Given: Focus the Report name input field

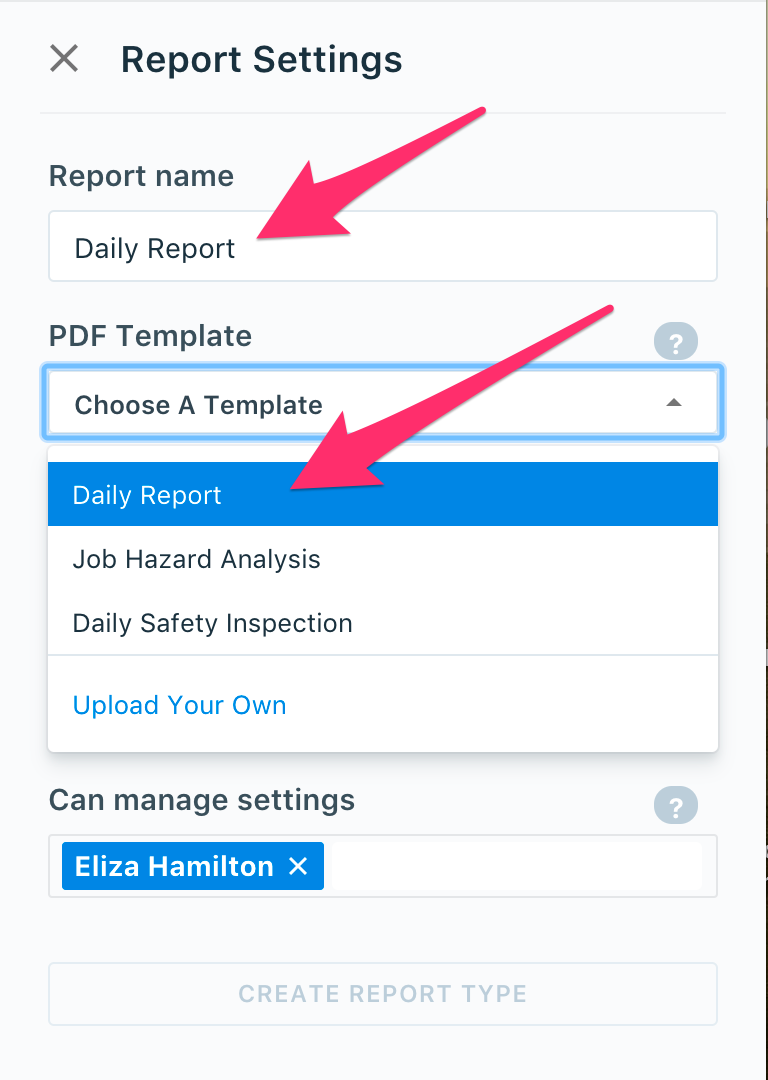Looking at the screenshot, I should pos(383,247).
